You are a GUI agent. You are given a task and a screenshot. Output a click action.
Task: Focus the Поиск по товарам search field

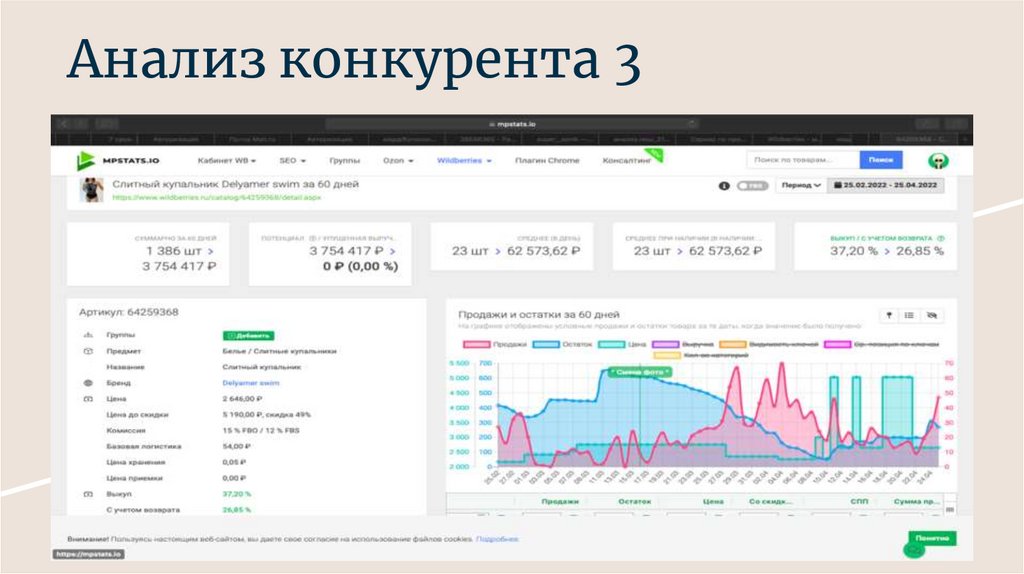click(x=803, y=160)
